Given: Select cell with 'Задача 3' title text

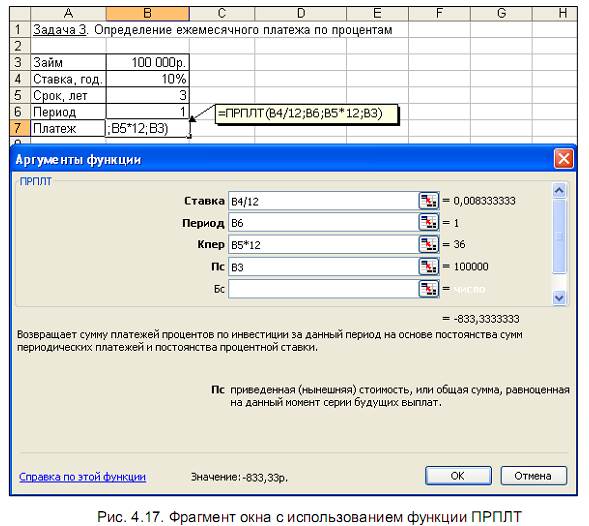Looking at the screenshot, I should tap(68, 29).
